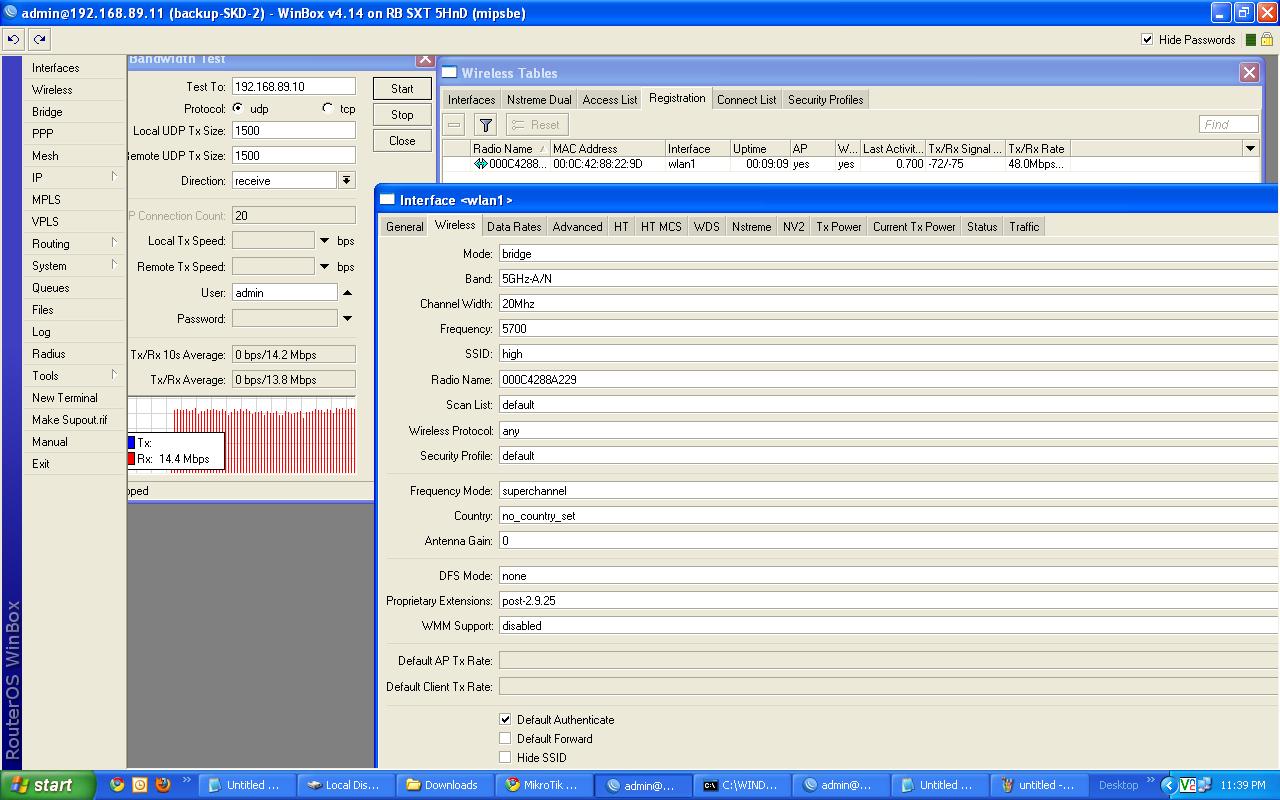Open the Direction dropdown in Bandwidth Test
Viewport: 1280px width, 800px height.
pos(347,181)
